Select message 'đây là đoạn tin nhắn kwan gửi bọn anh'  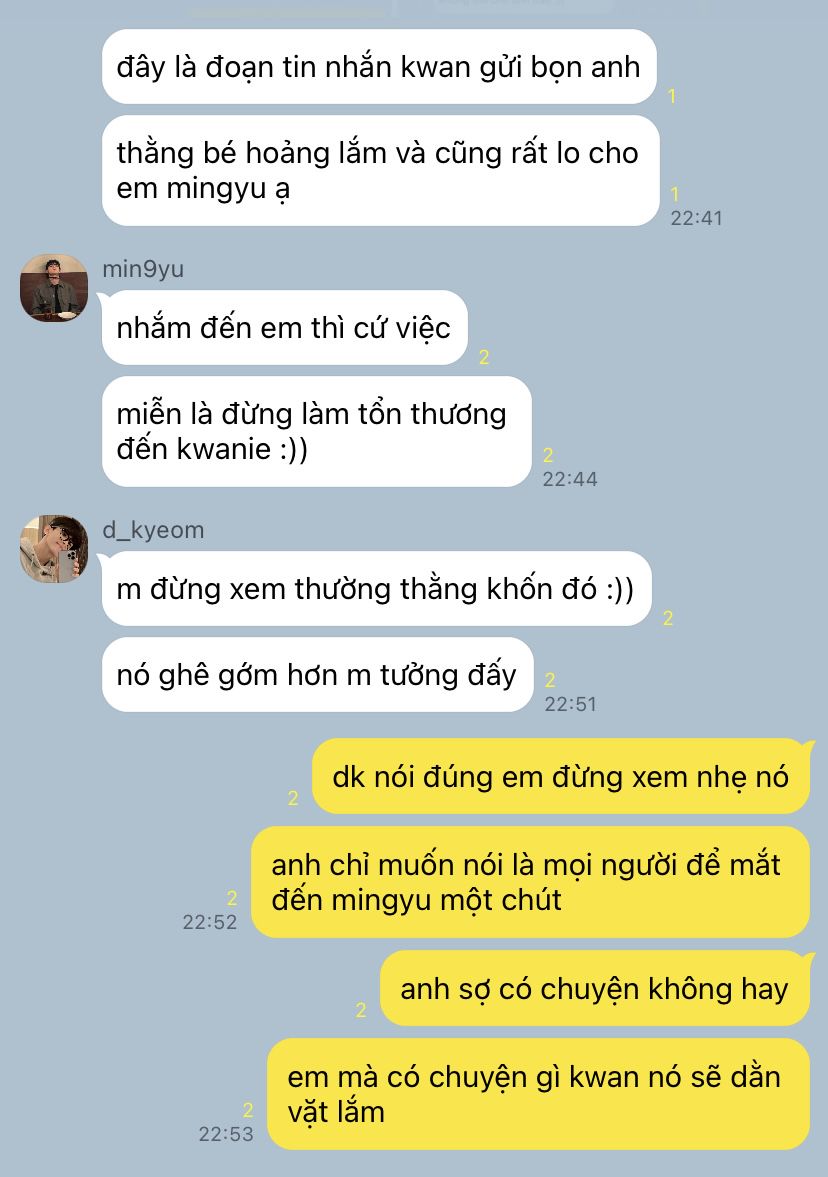pos(379,67)
